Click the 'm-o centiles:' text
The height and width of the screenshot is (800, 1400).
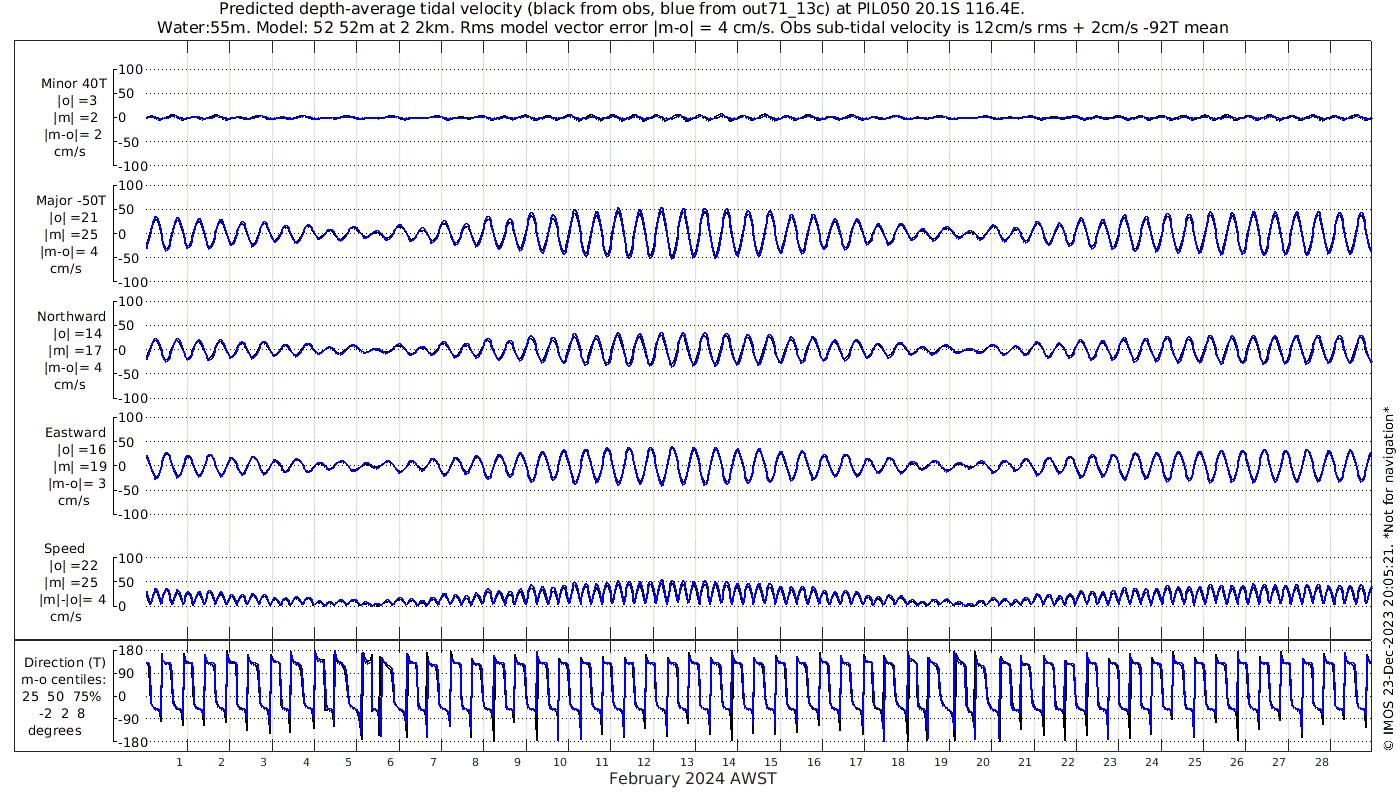click(x=65, y=679)
